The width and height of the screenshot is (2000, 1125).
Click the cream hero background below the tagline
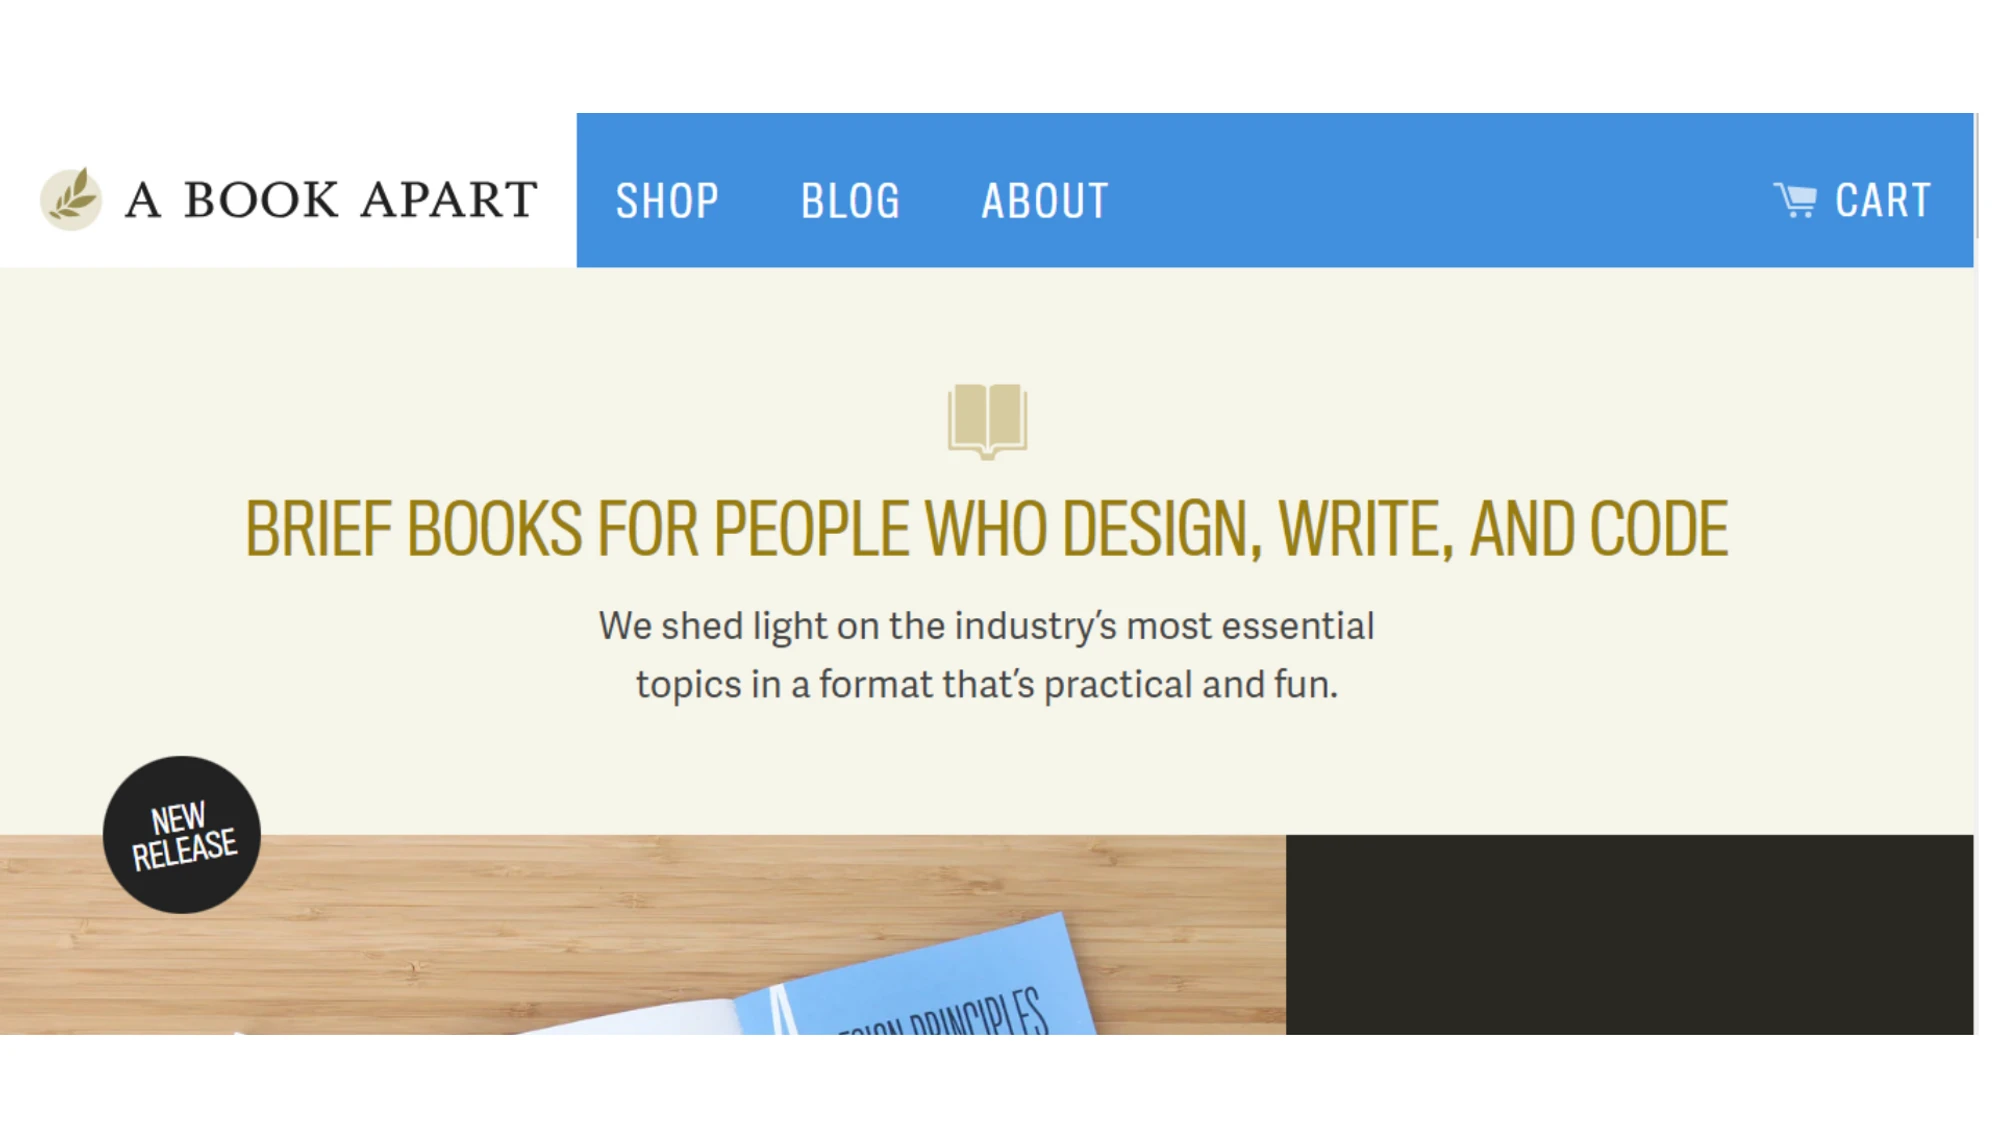click(986, 770)
